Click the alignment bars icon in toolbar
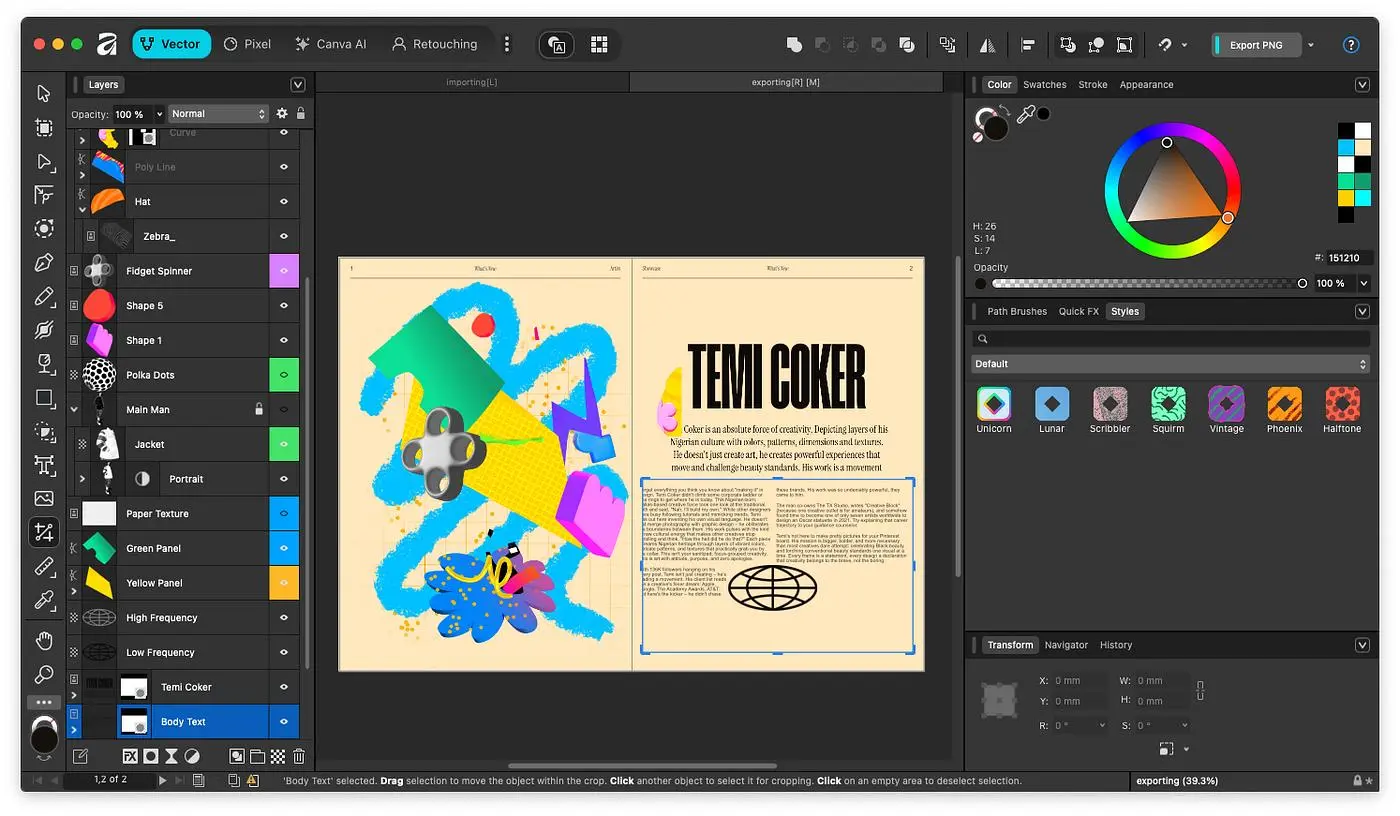 (x=1028, y=44)
